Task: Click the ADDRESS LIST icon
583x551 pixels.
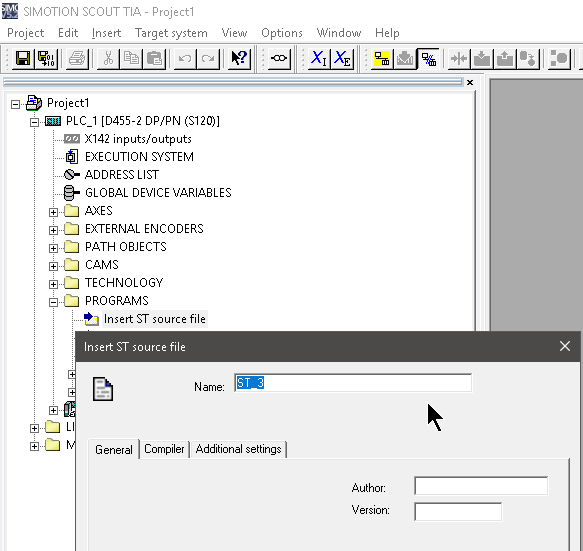Action: (71, 175)
